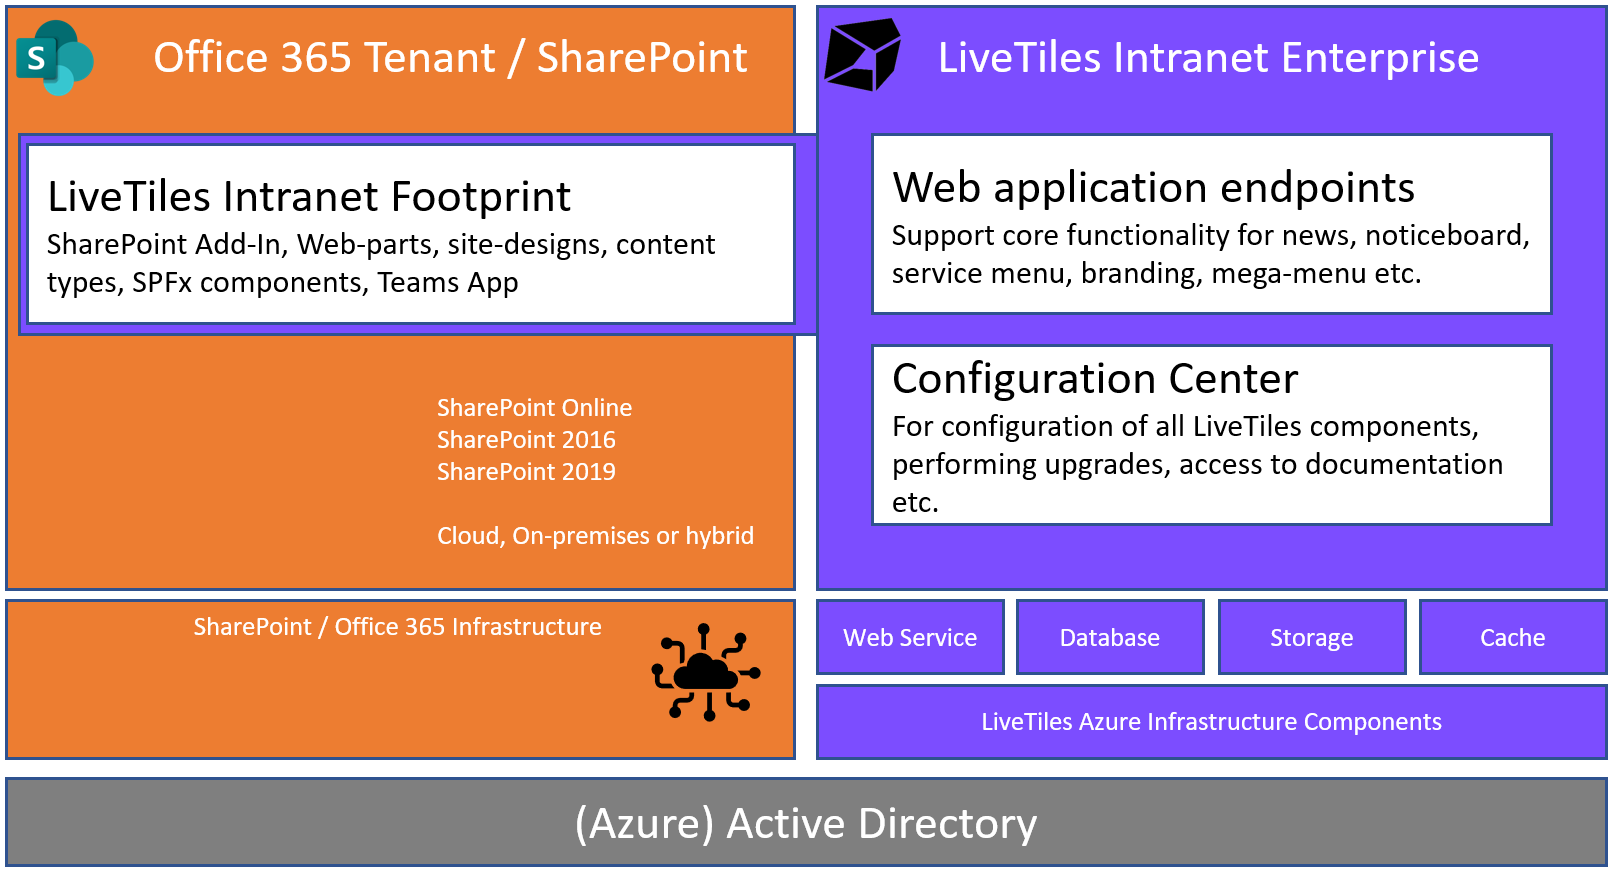Click LiveTiles Azure Infrastructure Components bar
This screenshot has height=871, width=1611.
coord(1212,722)
